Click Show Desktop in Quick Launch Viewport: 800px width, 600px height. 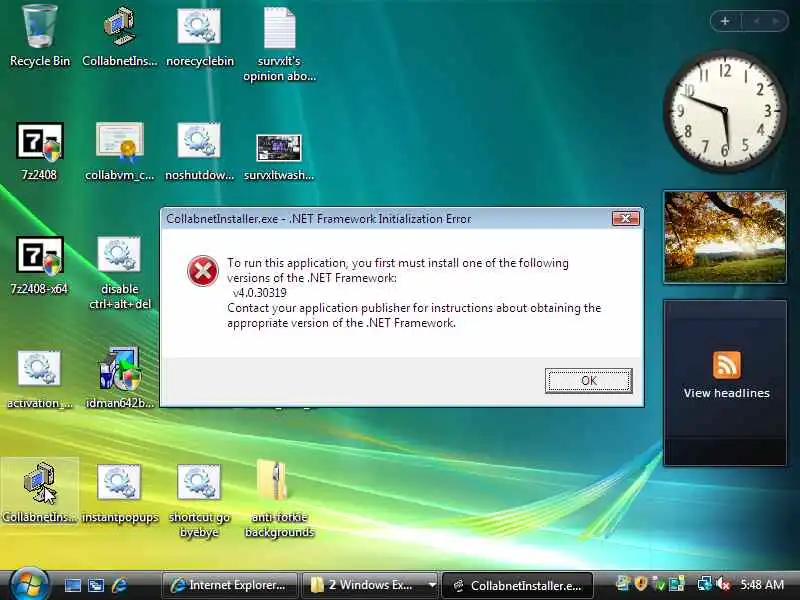[x=72, y=585]
